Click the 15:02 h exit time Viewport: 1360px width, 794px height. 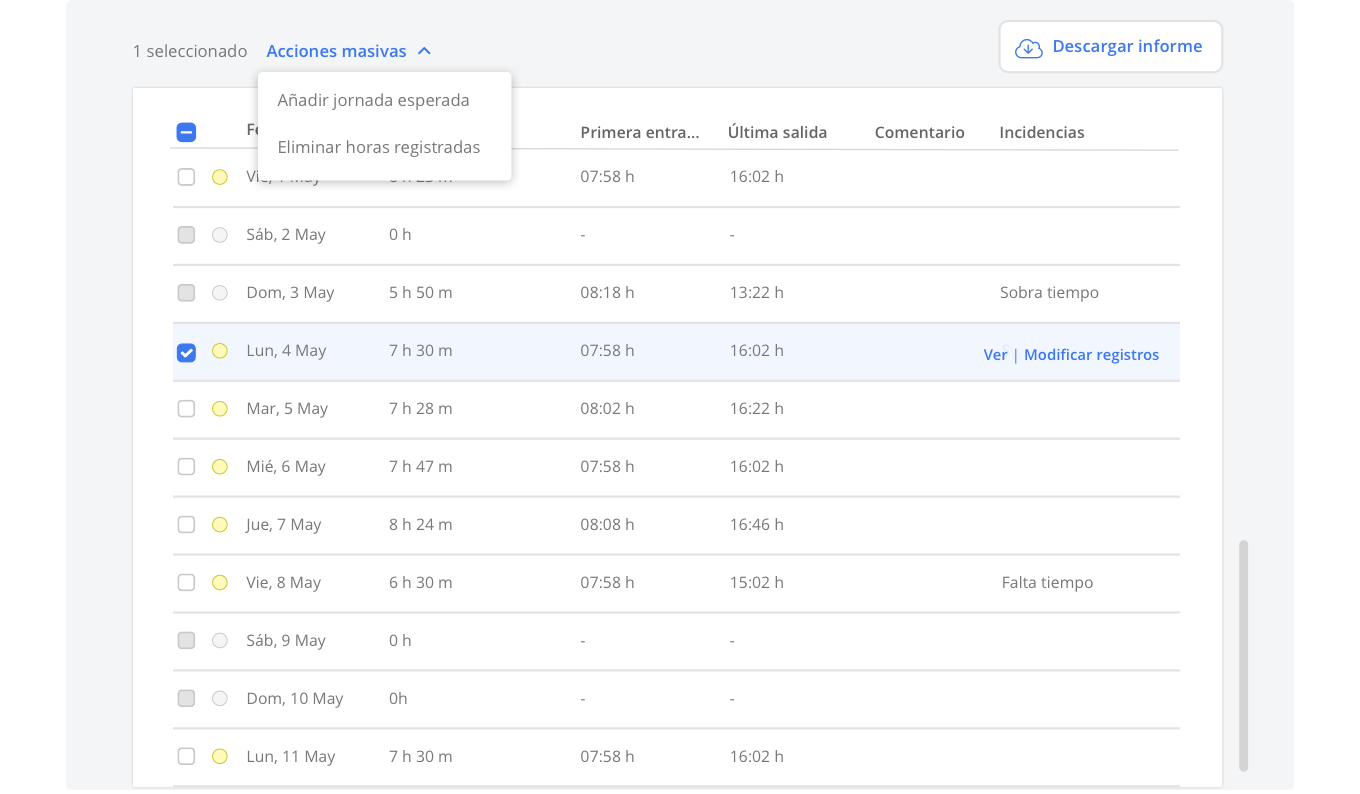point(757,583)
